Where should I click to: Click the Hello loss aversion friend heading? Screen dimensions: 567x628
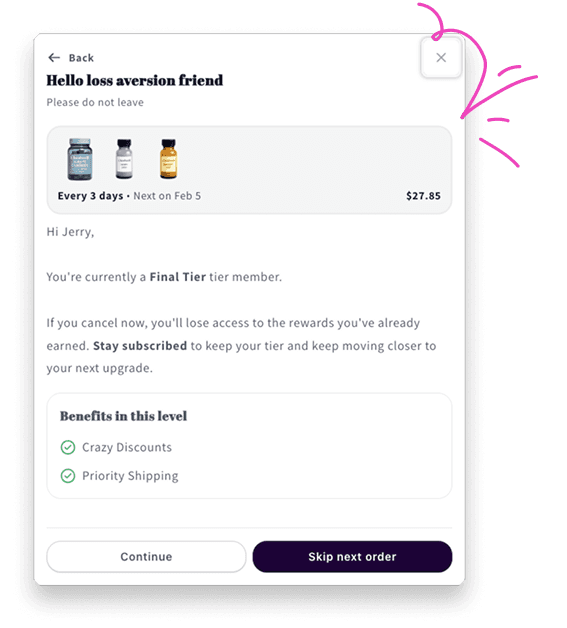[x=135, y=81]
